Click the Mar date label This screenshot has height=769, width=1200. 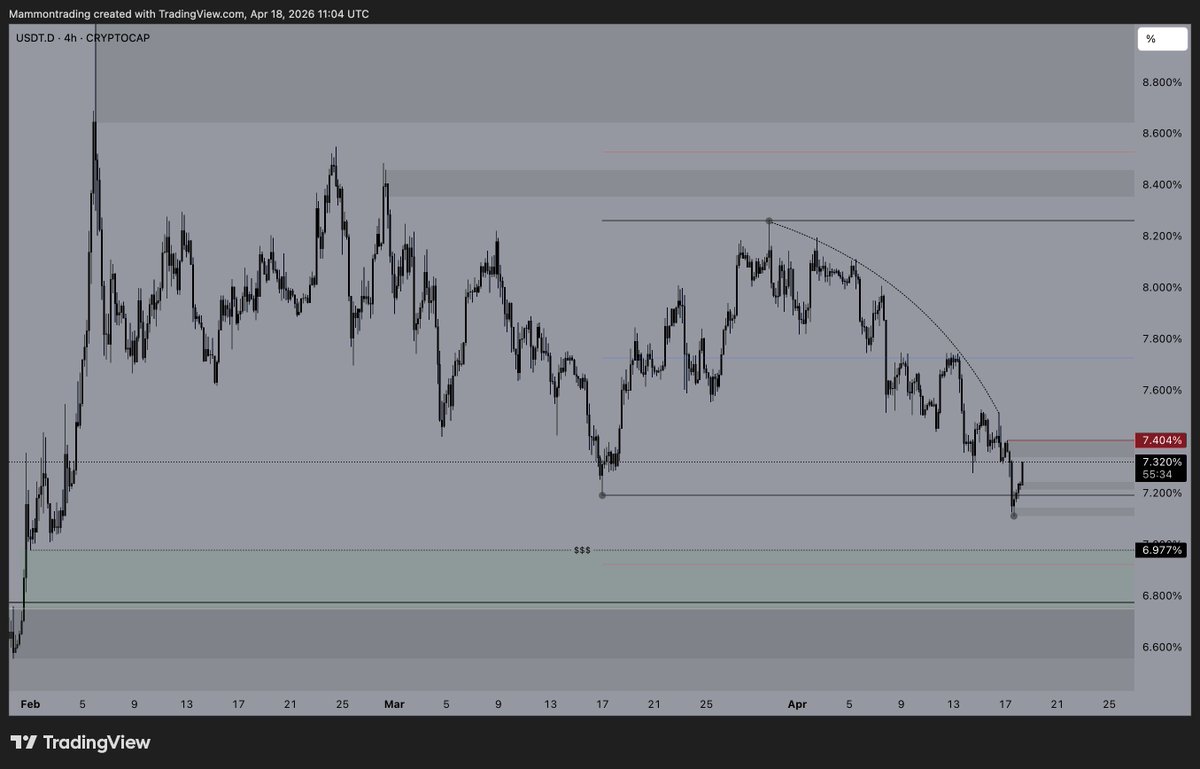[x=394, y=704]
